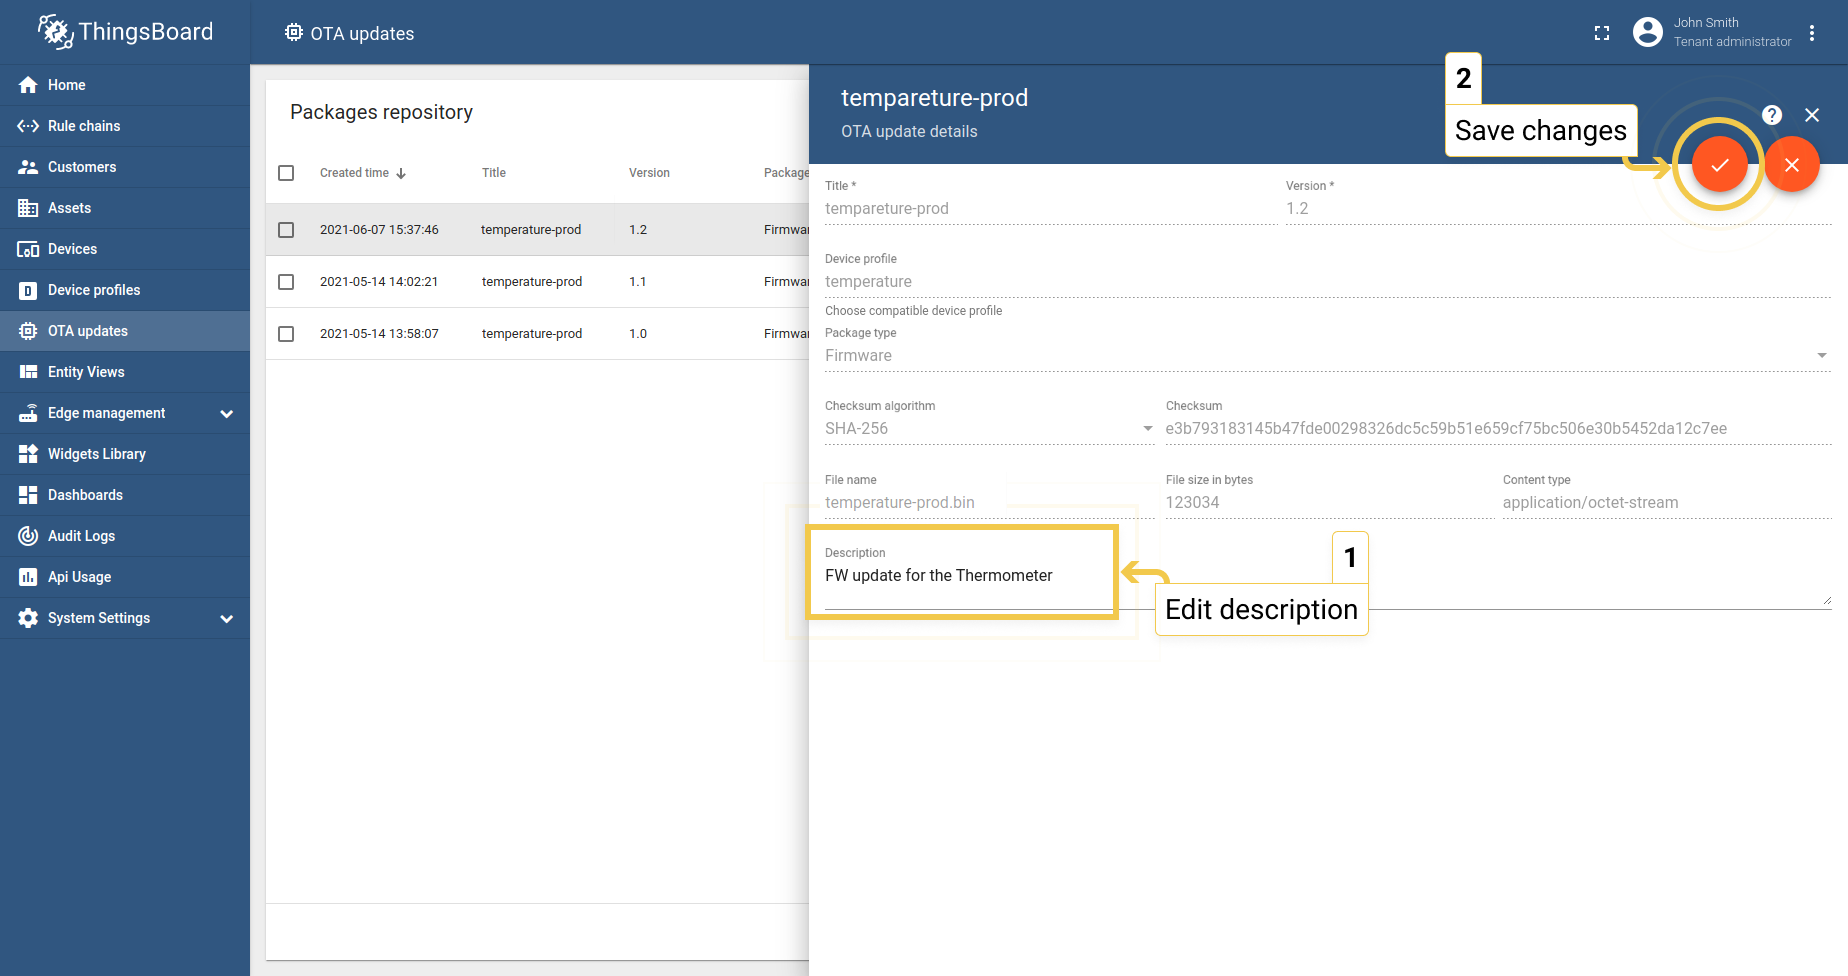This screenshot has height=976, width=1848.
Task: Click the orange X cancel changes button
Action: pos(1791,165)
